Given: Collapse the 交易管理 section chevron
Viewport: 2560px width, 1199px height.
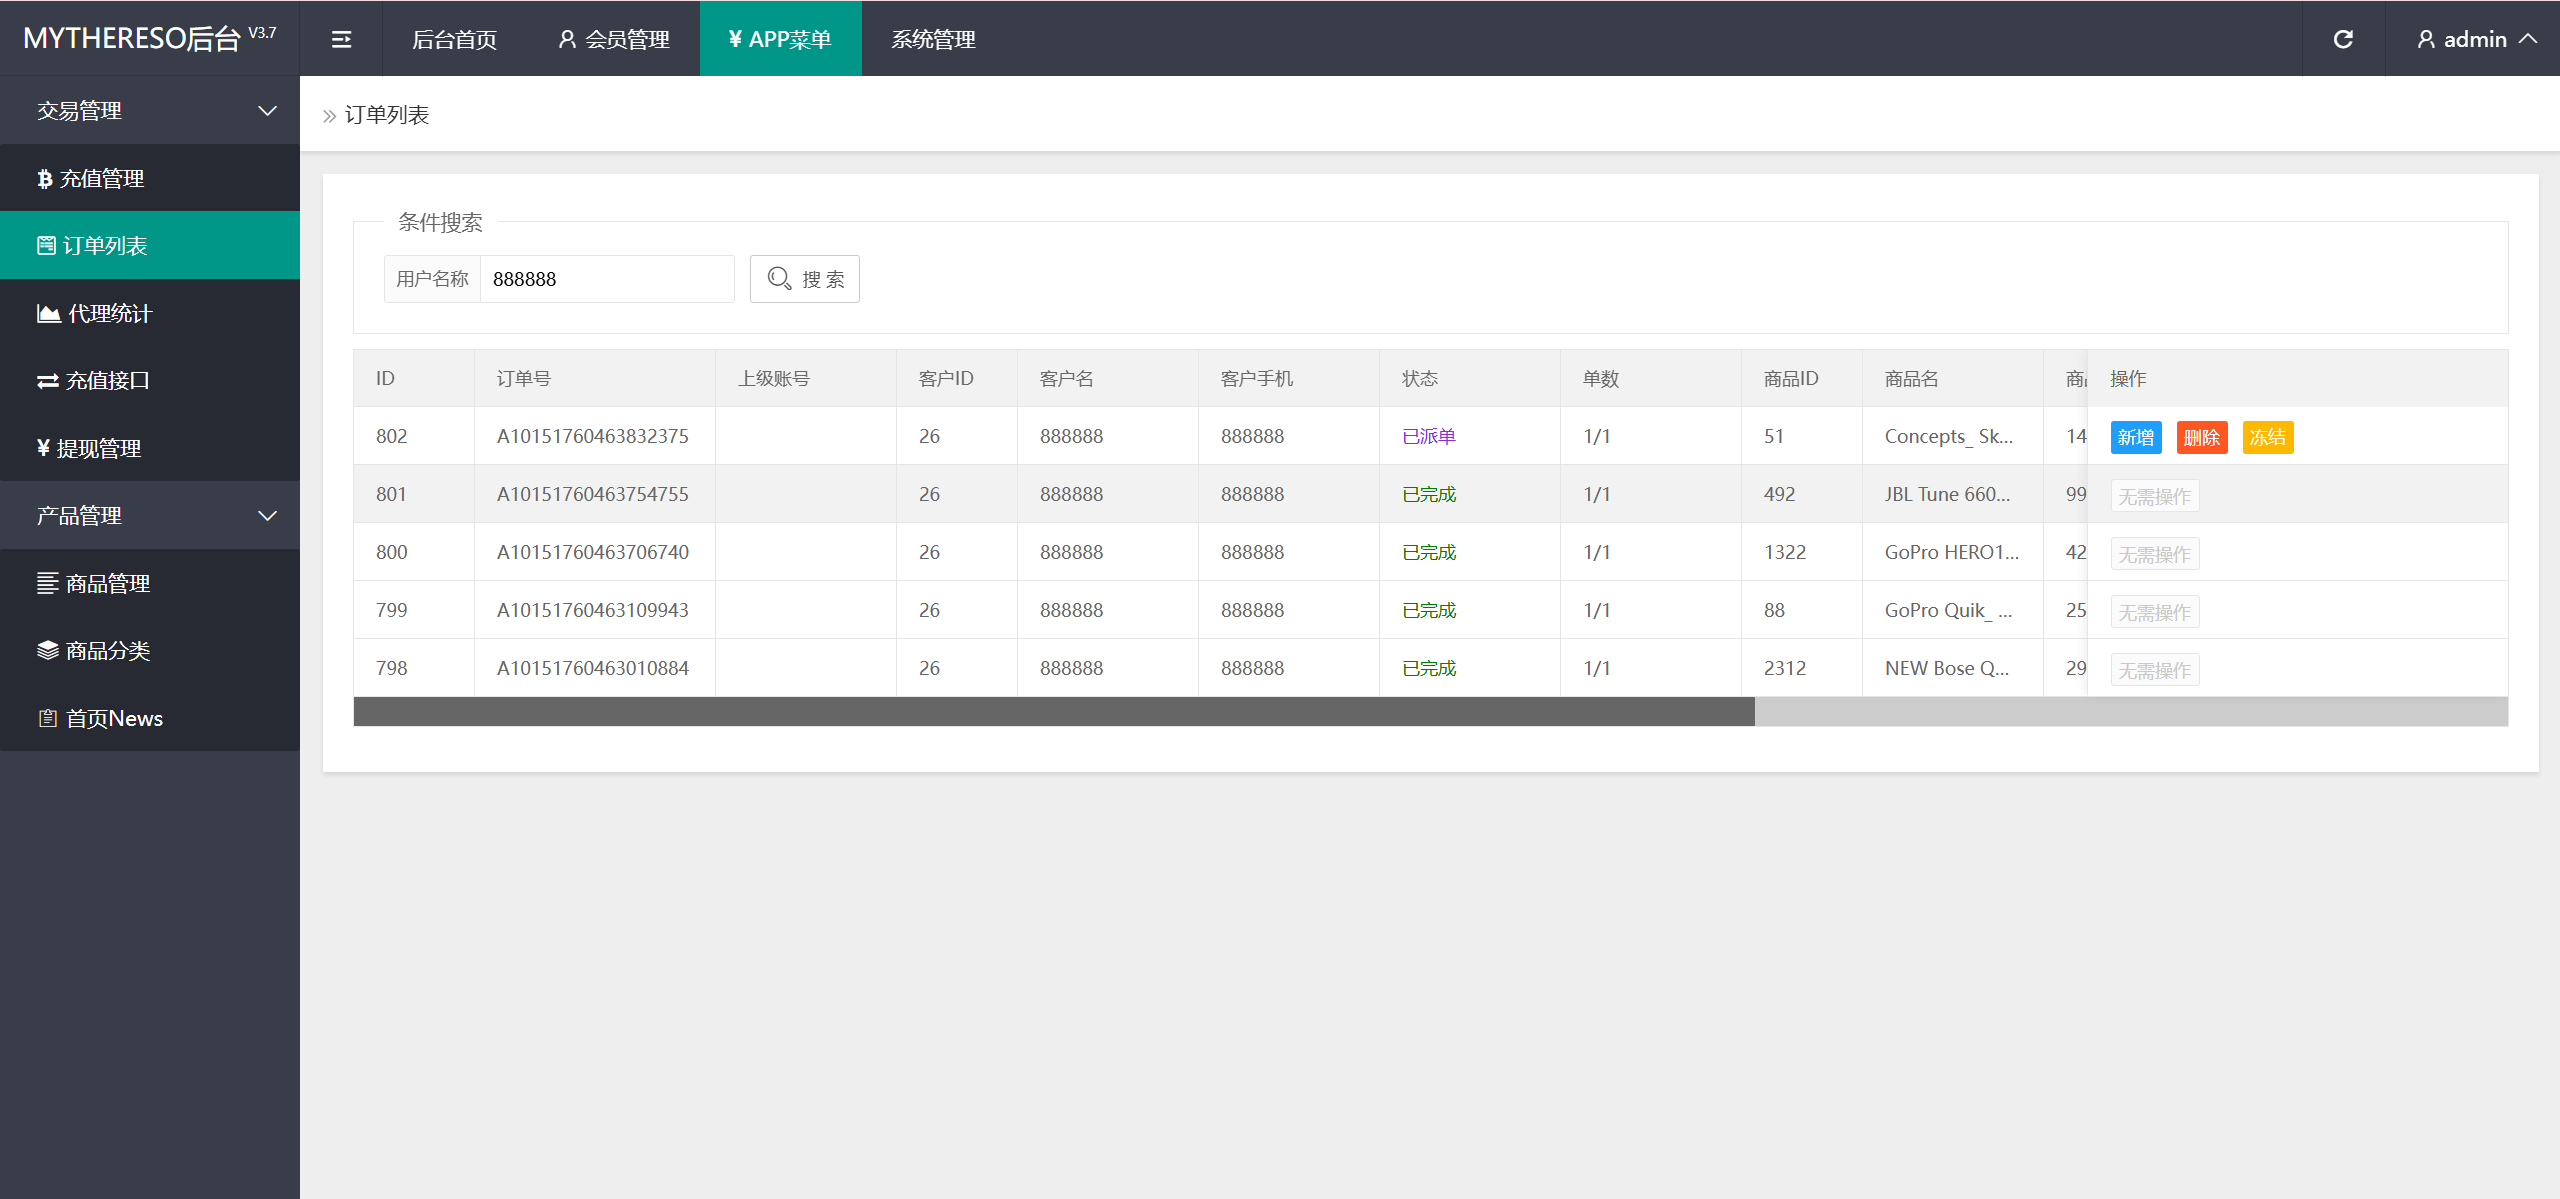Looking at the screenshot, I should point(267,111).
